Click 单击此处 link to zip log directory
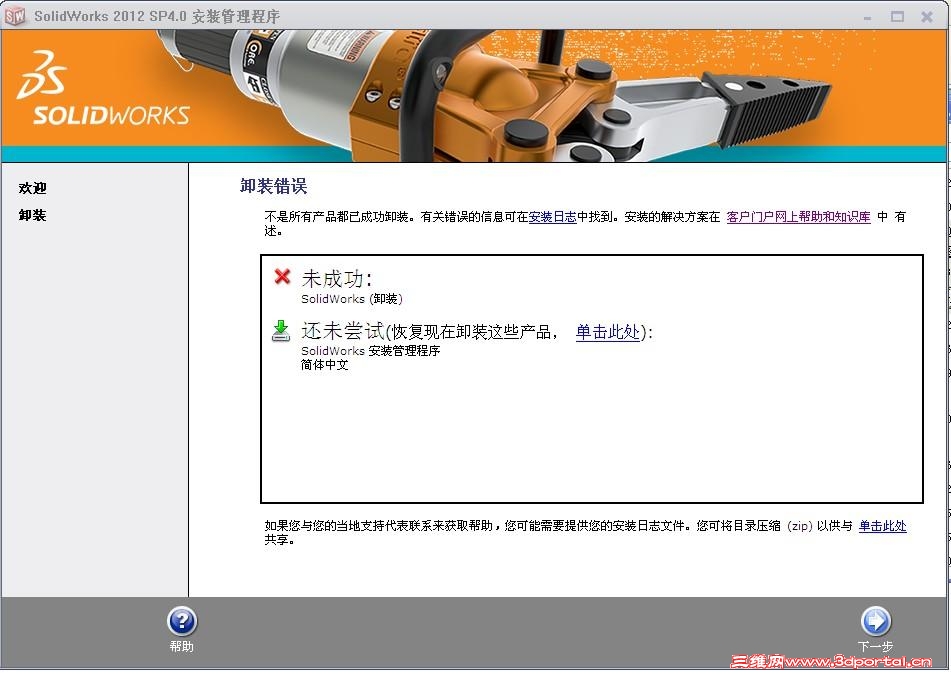 (x=882, y=526)
